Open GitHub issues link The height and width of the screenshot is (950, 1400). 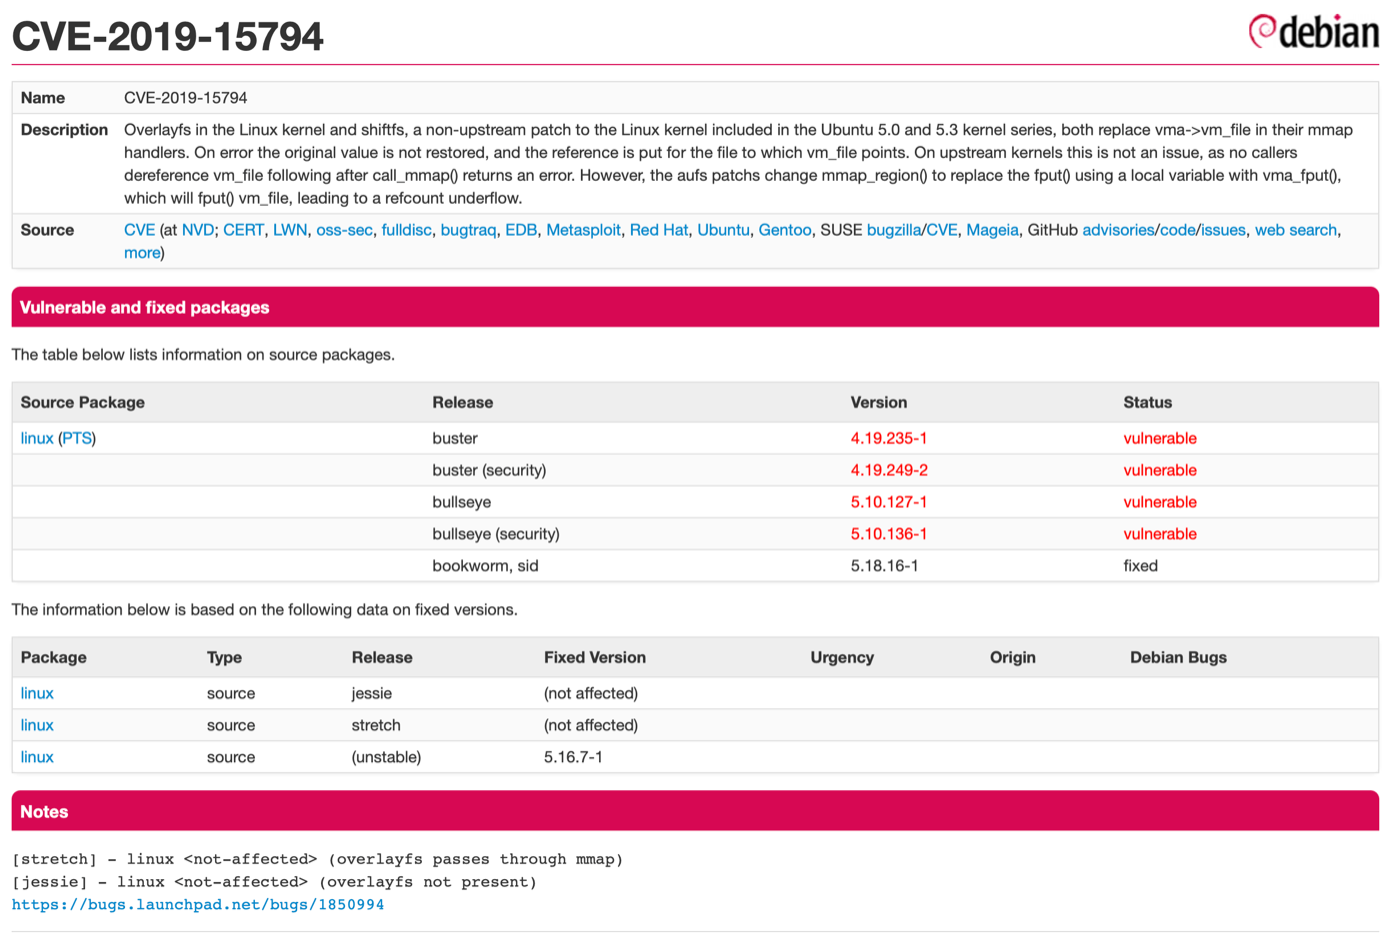(x=1223, y=230)
